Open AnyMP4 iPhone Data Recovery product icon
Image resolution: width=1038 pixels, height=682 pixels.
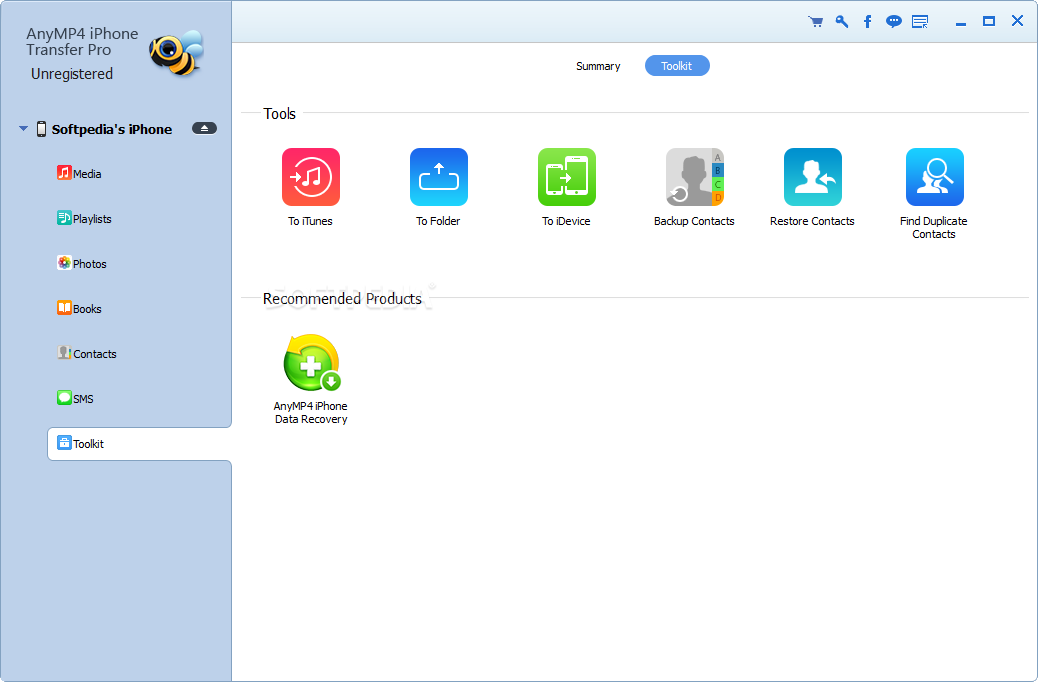pos(311,363)
